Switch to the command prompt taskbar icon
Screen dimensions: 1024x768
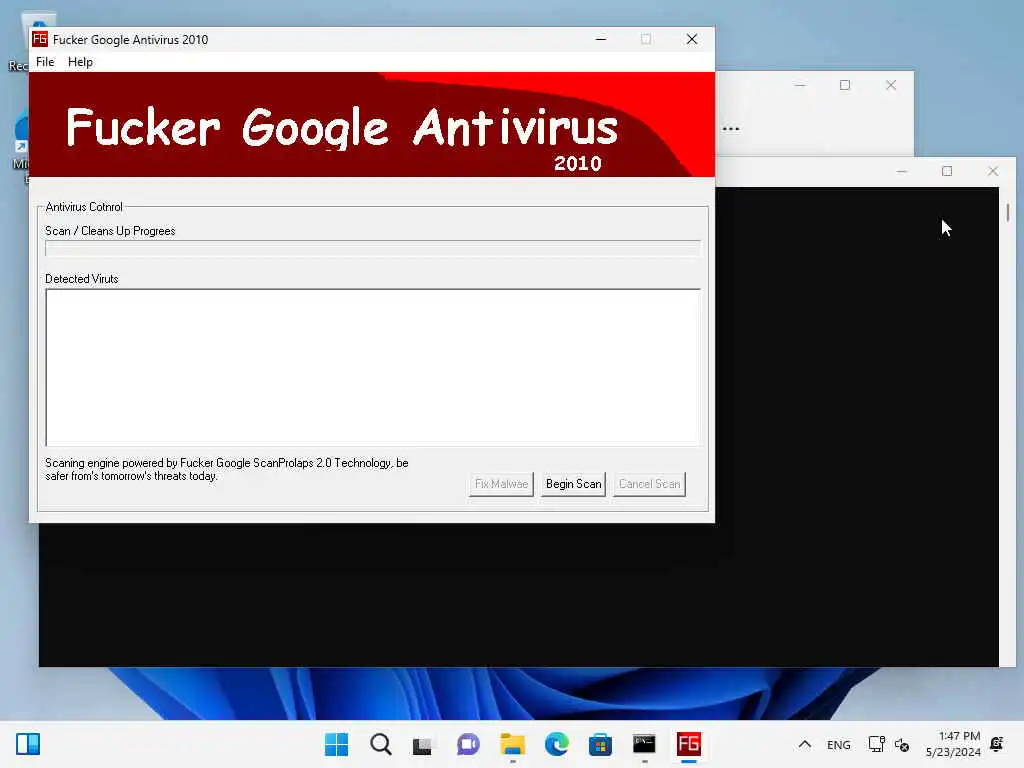[644, 744]
